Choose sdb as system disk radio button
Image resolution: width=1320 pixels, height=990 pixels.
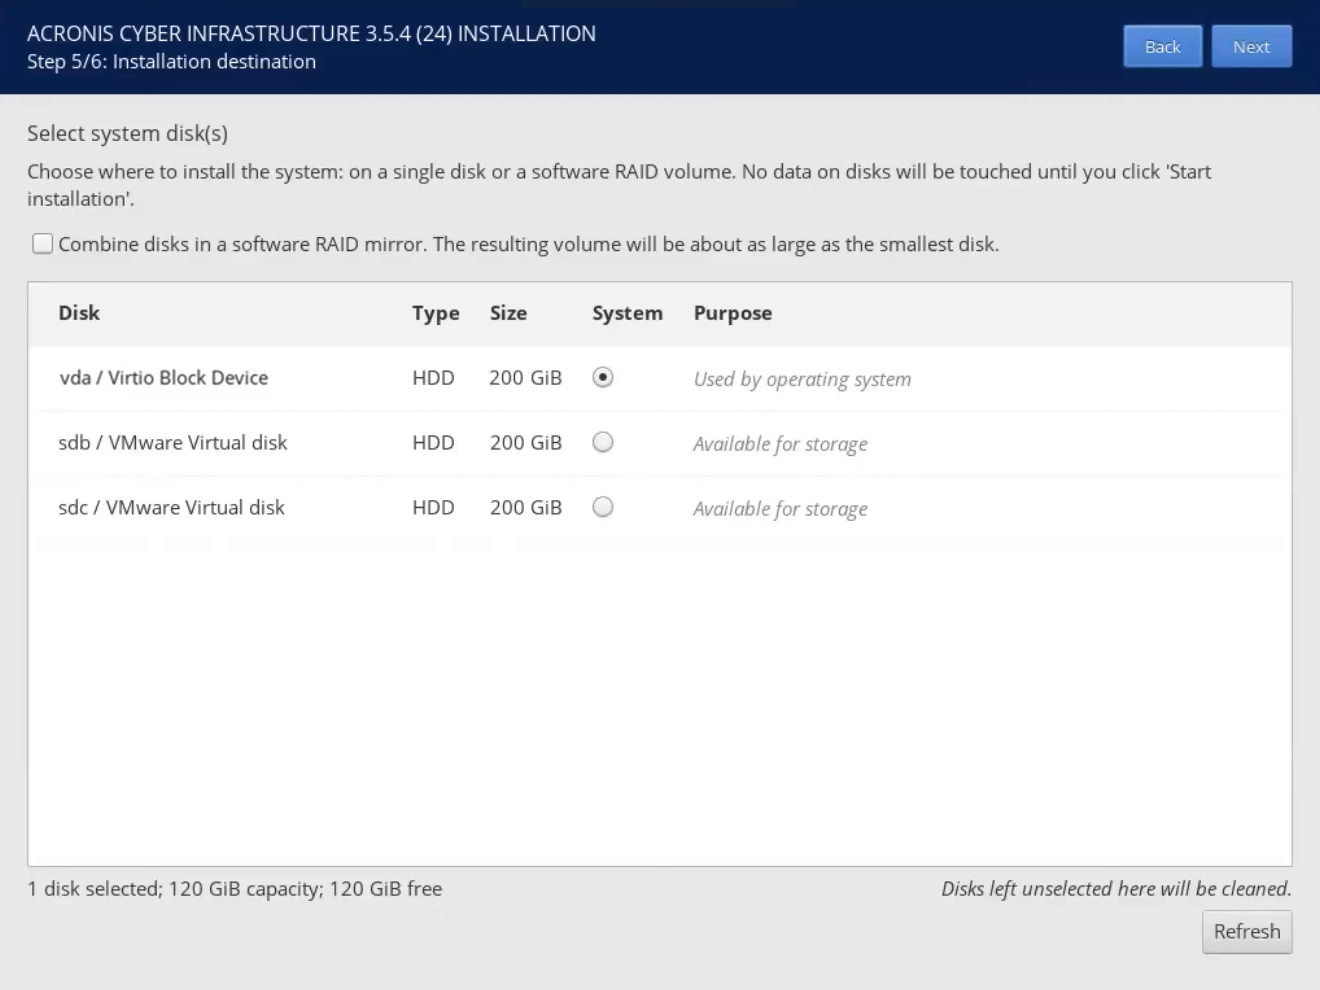click(x=602, y=442)
